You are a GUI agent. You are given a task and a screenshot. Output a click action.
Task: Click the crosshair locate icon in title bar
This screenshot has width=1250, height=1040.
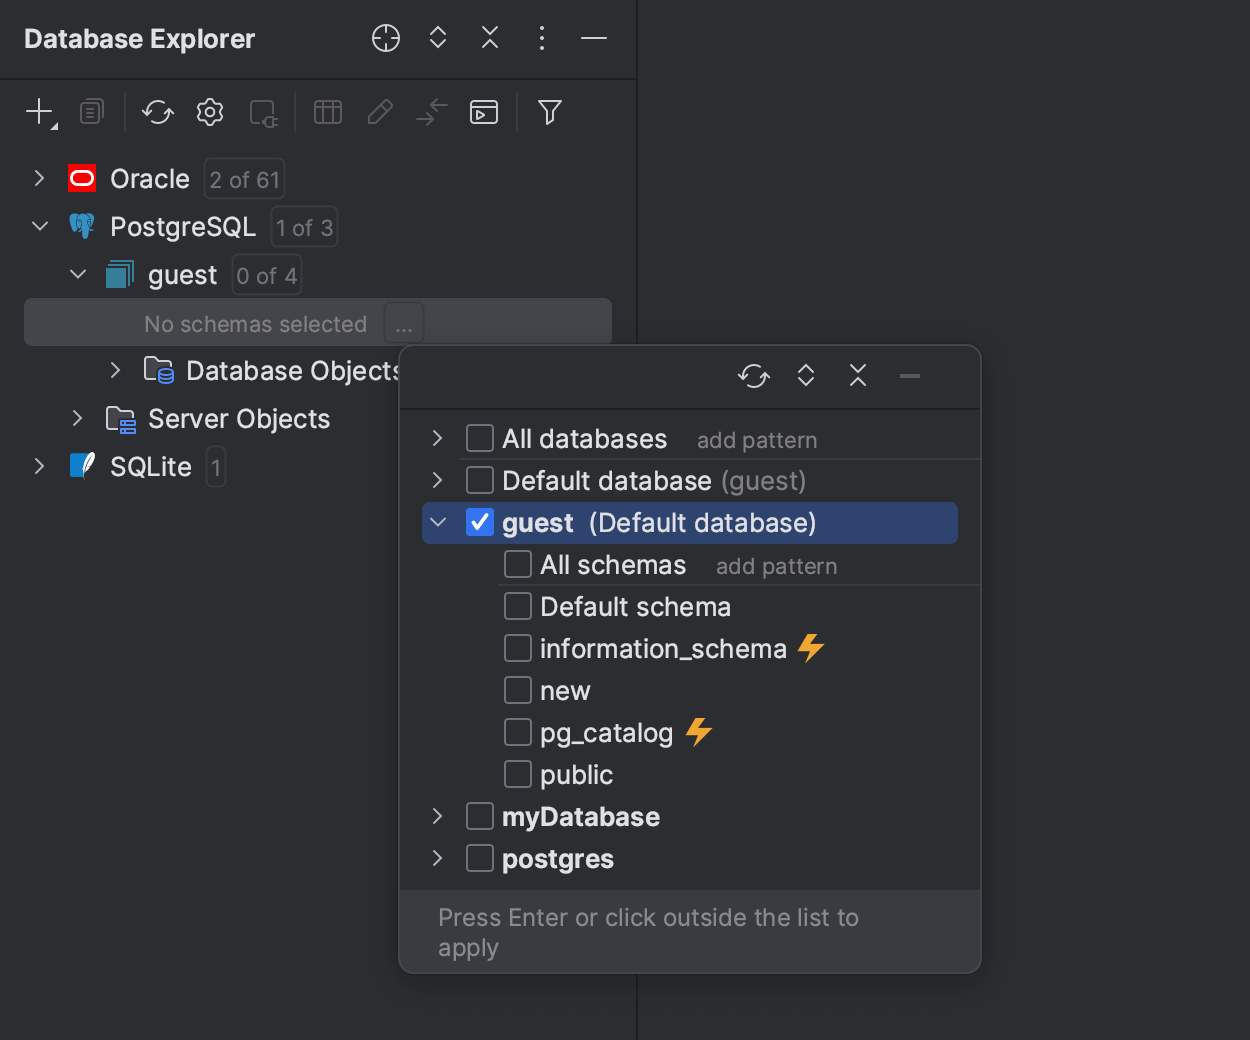[385, 38]
